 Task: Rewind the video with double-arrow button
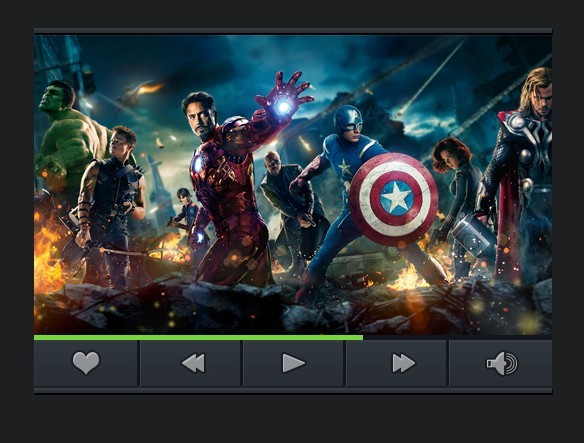coord(193,363)
